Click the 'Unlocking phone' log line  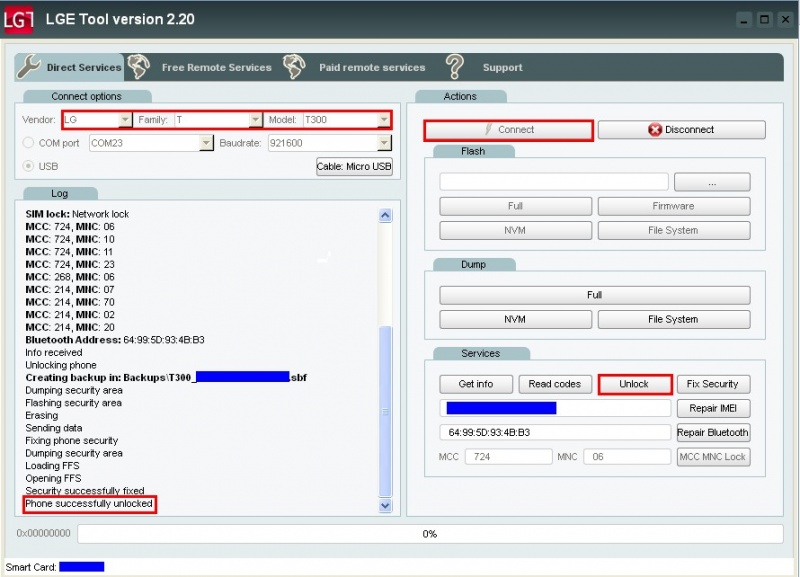[61, 365]
